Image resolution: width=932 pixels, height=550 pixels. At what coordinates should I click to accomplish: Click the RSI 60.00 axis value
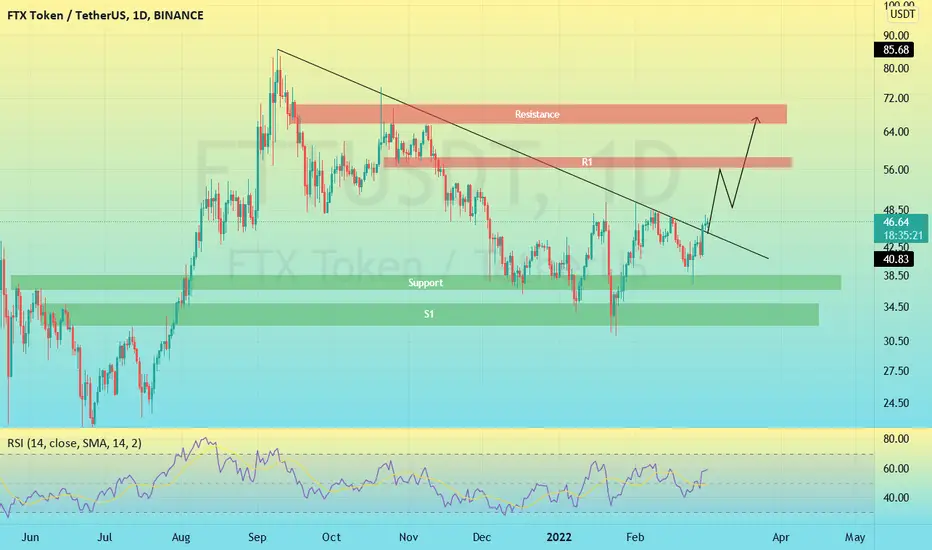point(896,469)
